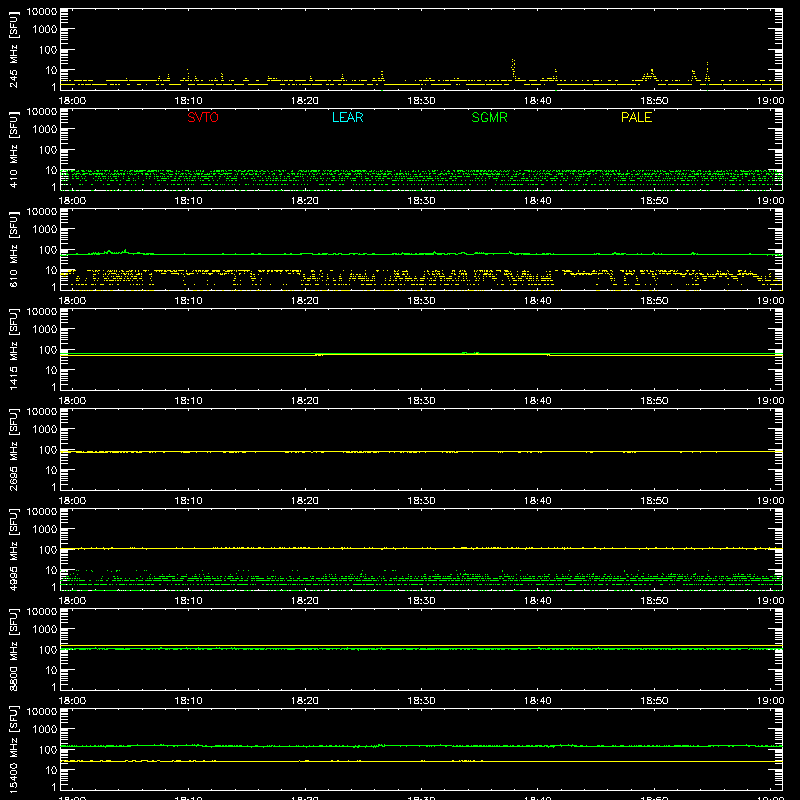Click the 19:00 tick label under 245 MHz panel
The width and height of the screenshot is (800, 800).
coord(770,101)
